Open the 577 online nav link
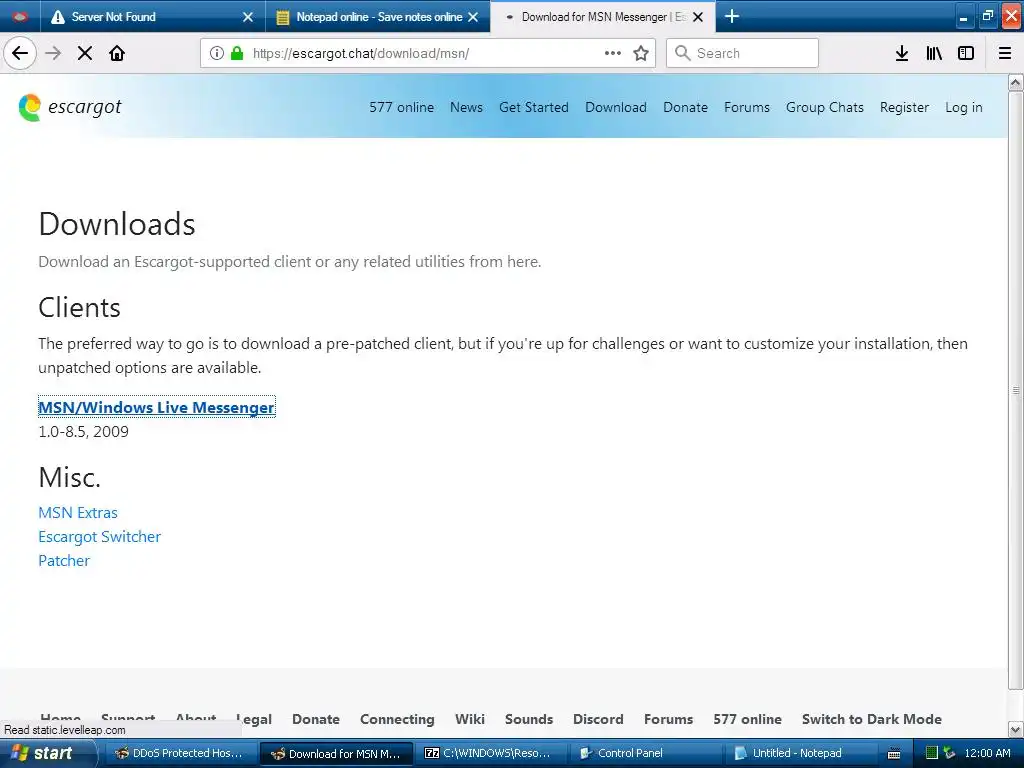This screenshot has height=768, width=1024. (x=402, y=107)
